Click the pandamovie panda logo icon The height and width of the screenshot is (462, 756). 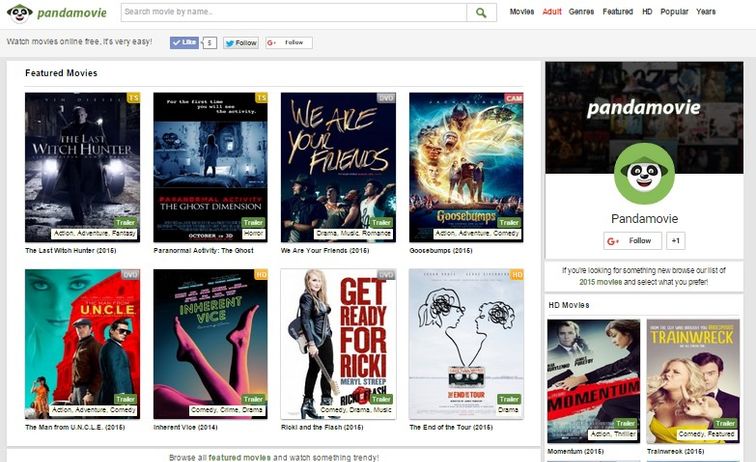coord(19,13)
